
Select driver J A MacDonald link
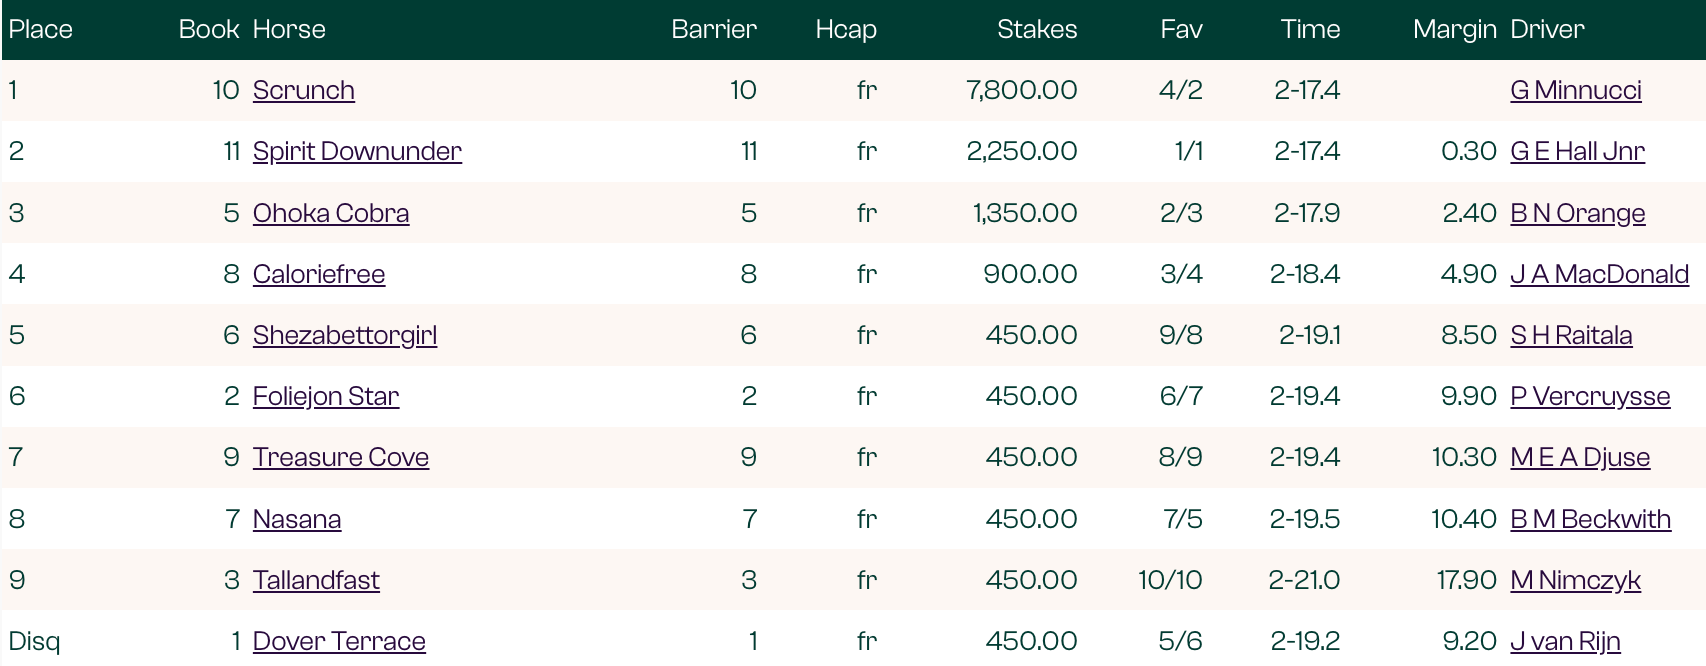tap(1598, 274)
